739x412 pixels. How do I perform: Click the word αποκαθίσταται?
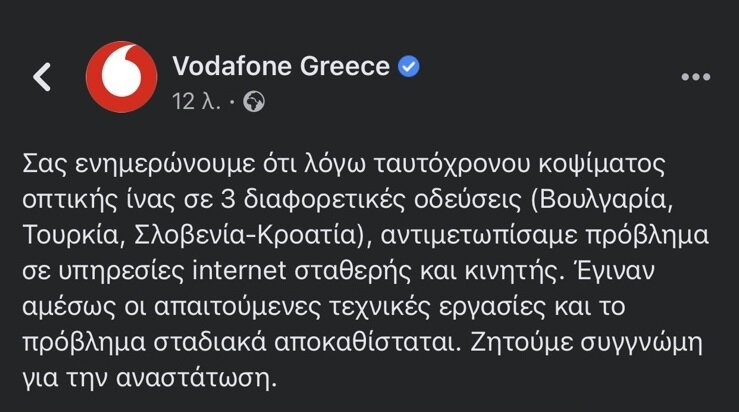pyautogui.click(x=368, y=342)
